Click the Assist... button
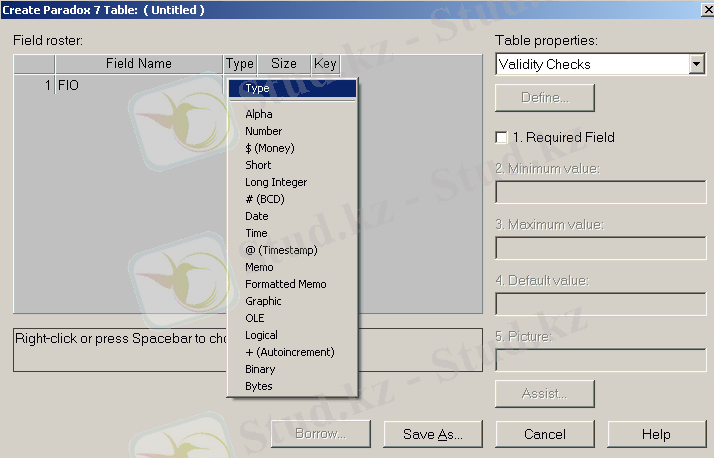The image size is (714, 458). click(x=545, y=393)
